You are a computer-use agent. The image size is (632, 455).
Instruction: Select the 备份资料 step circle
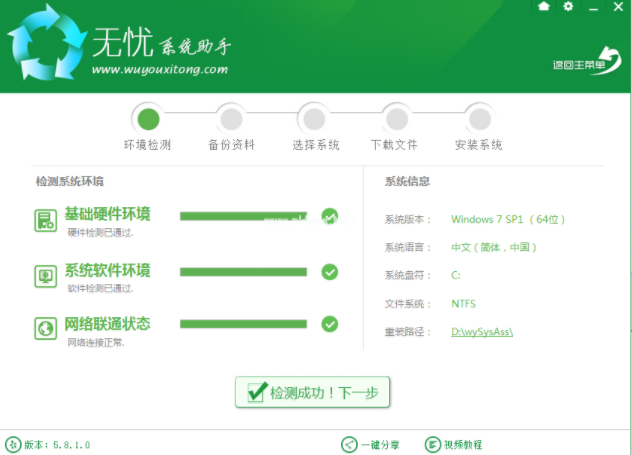pos(231,119)
